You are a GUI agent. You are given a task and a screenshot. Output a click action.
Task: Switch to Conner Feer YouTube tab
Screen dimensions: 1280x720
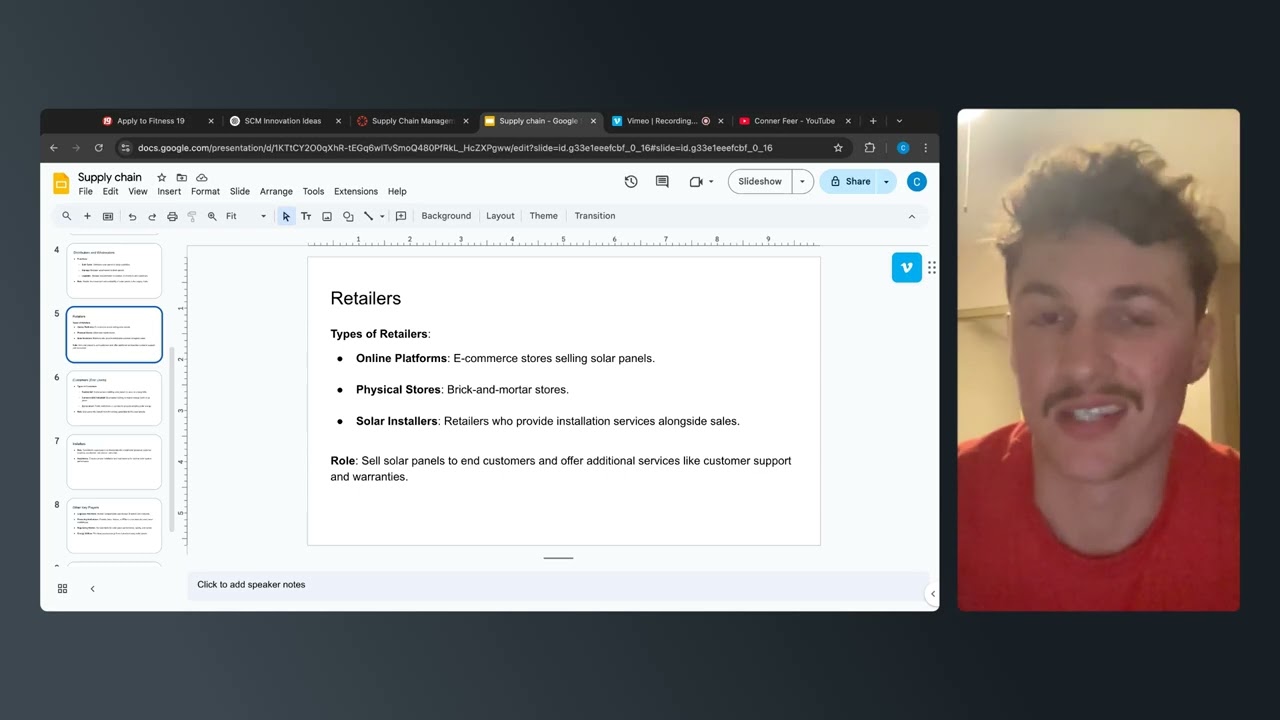click(x=795, y=121)
